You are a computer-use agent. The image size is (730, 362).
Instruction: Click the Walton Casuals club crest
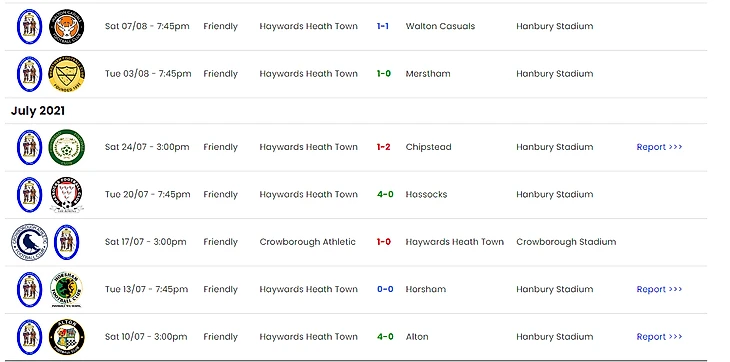tap(67, 27)
